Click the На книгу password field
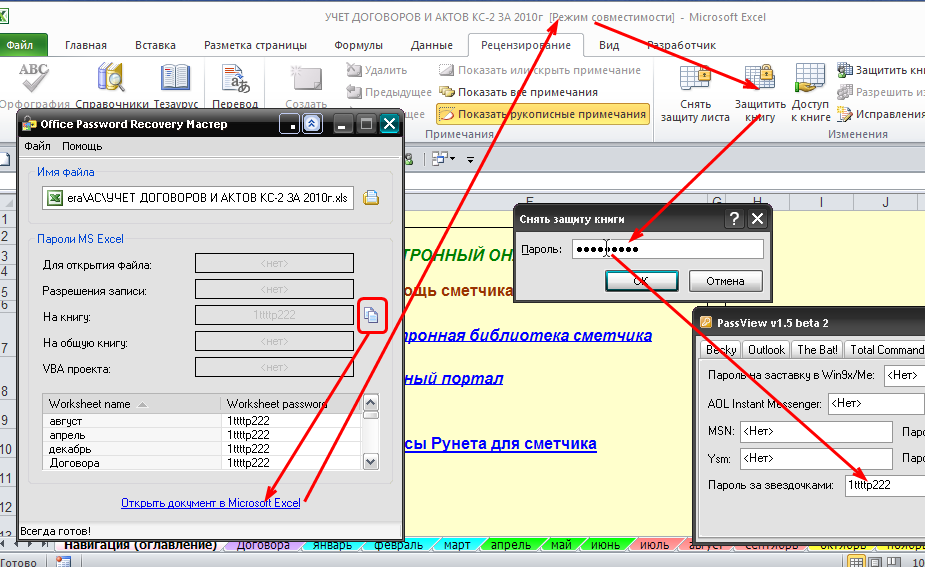This screenshot has height=567, width=925. (274, 315)
